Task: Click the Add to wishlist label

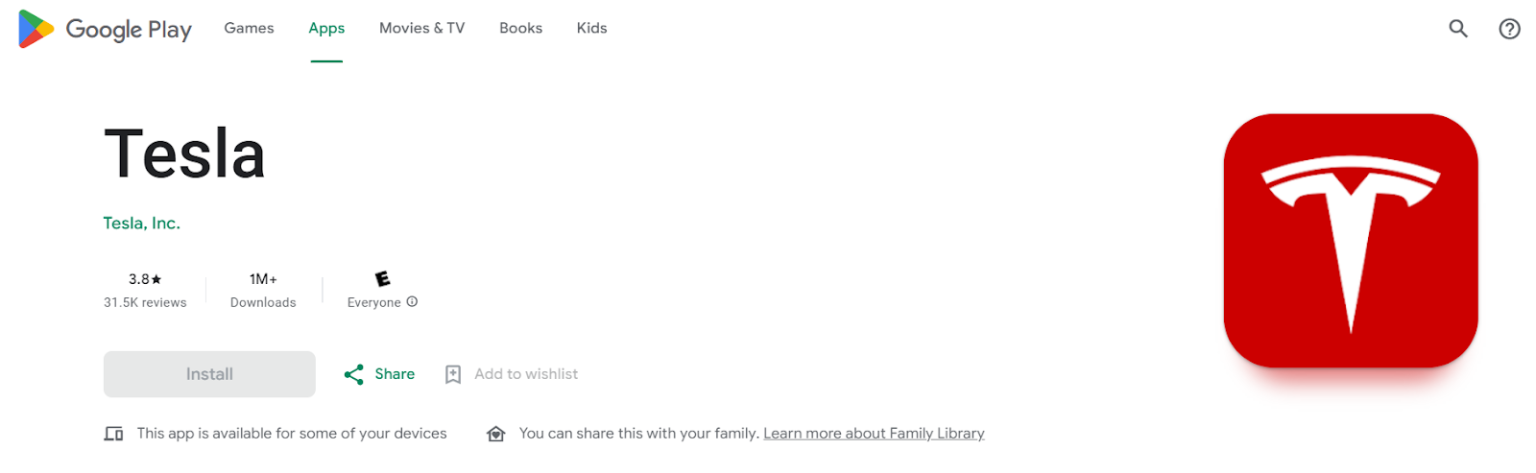Action: click(x=526, y=374)
